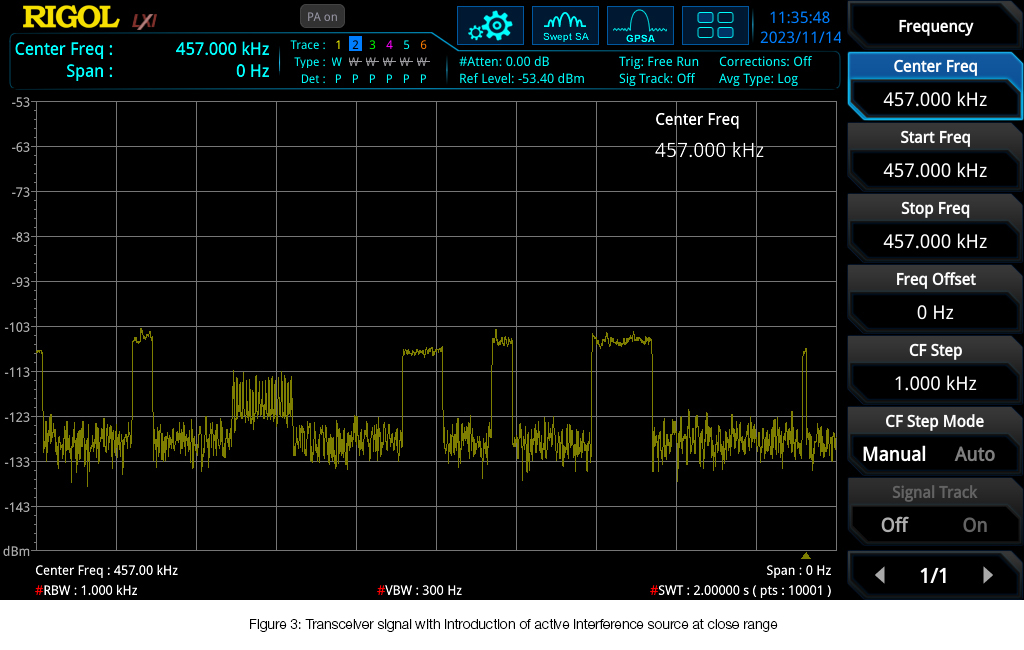Viewport: 1024px width, 650px height.
Task: Click the sweep position marker triangle
Action: (806, 556)
